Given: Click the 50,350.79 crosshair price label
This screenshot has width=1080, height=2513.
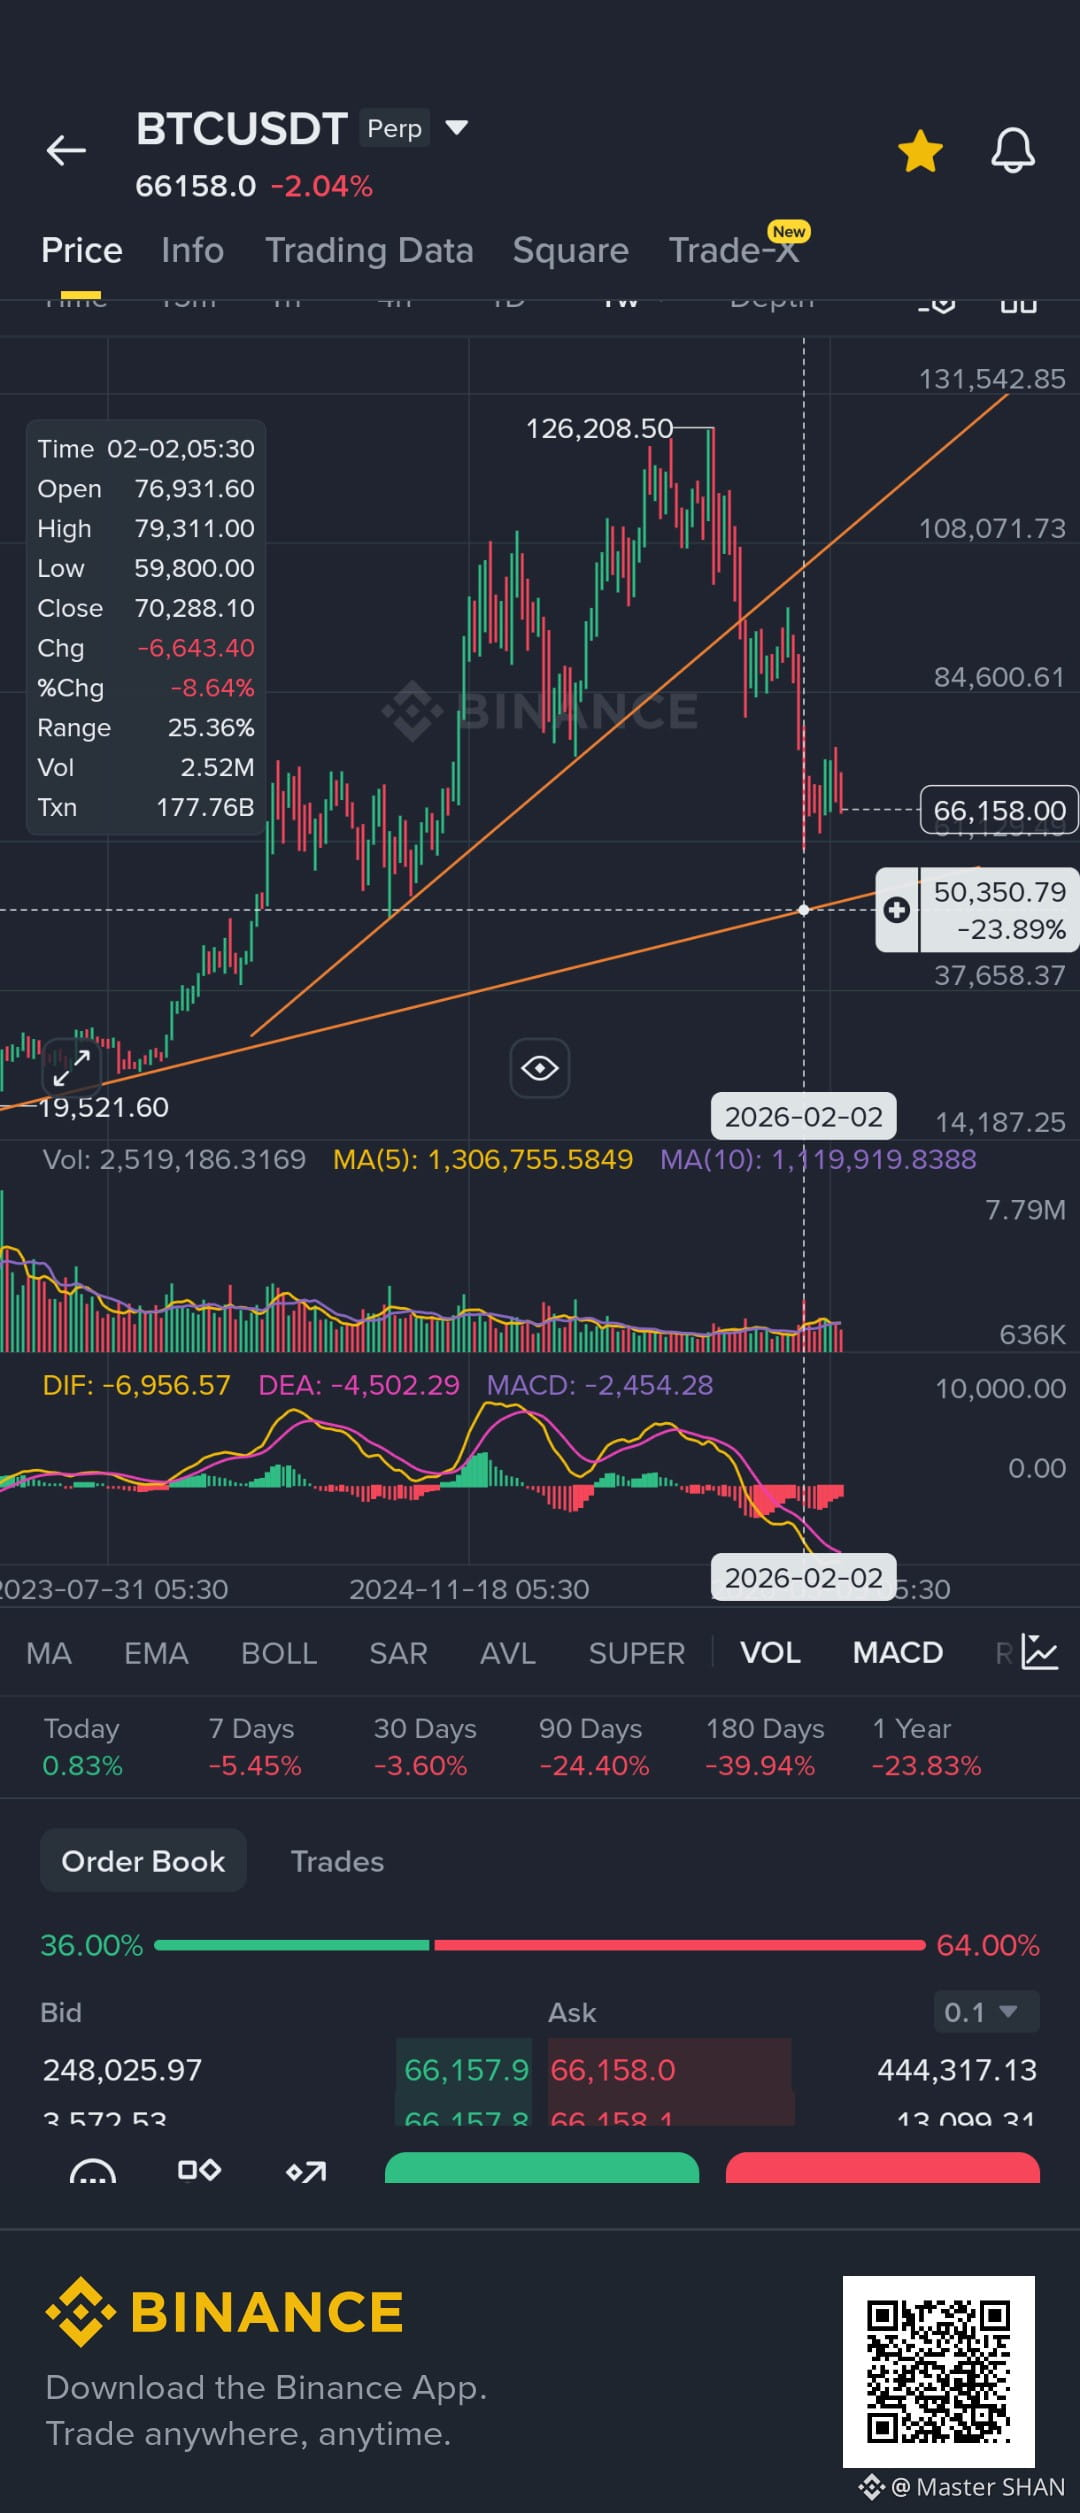Looking at the screenshot, I should (x=999, y=910).
